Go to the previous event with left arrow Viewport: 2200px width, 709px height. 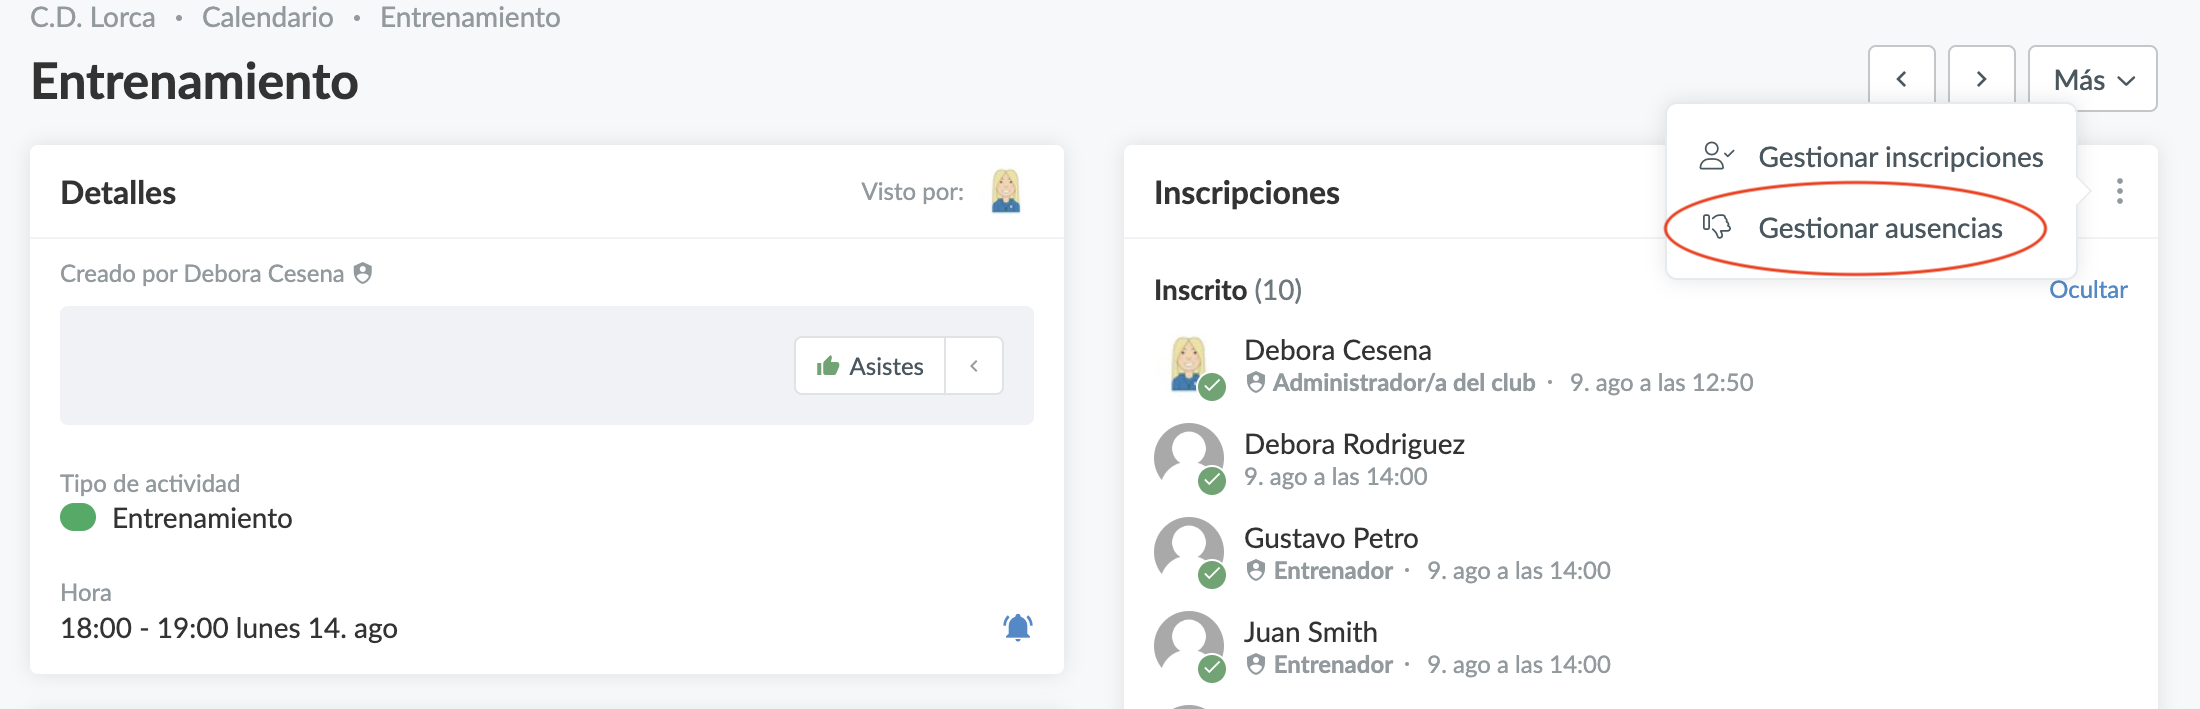coord(1901,79)
